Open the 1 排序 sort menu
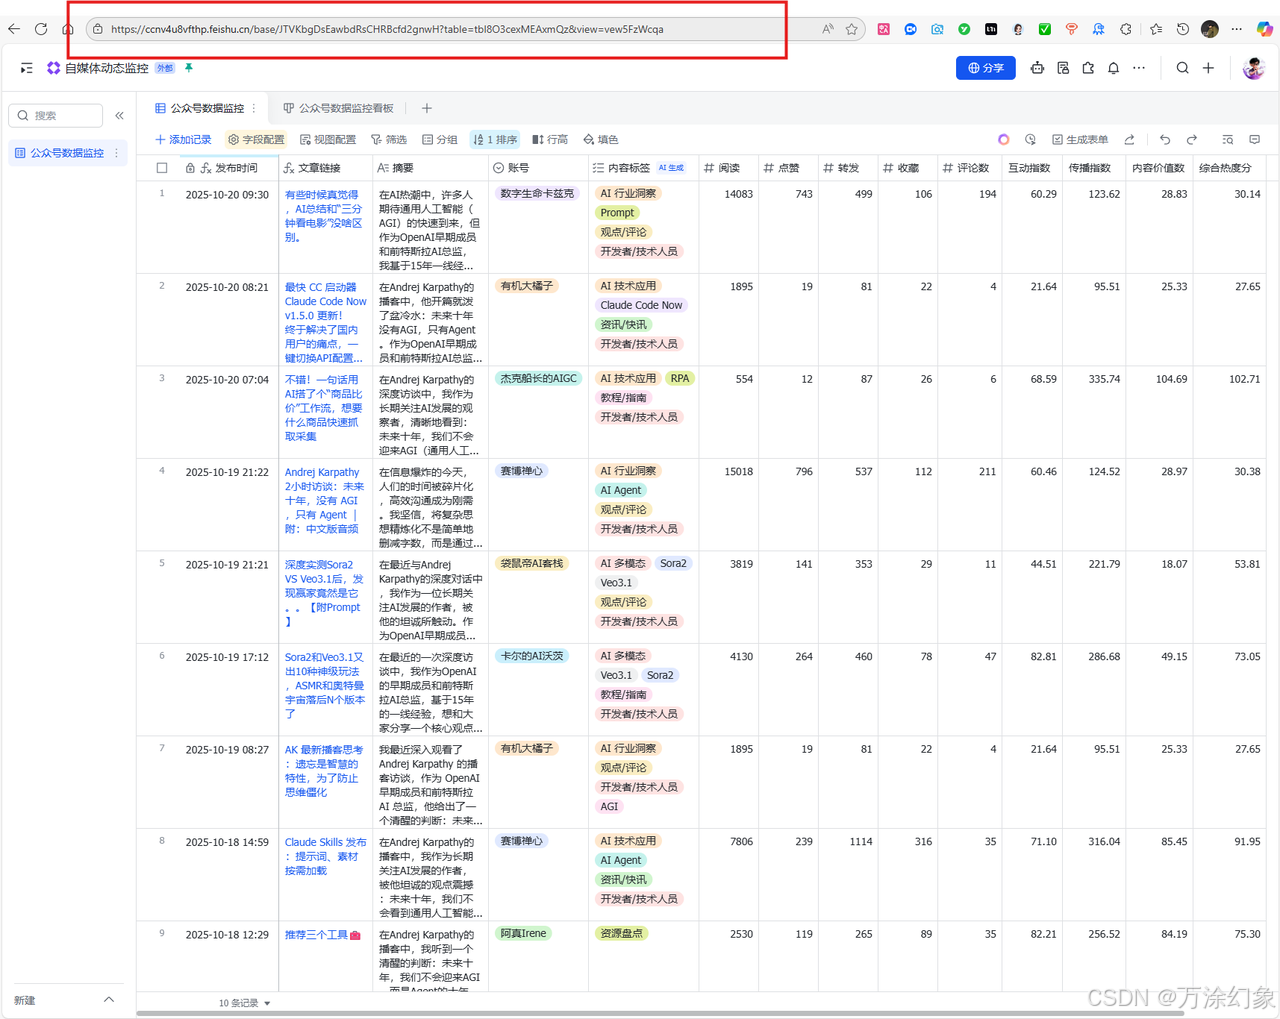The image size is (1280, 1019). 495,140
